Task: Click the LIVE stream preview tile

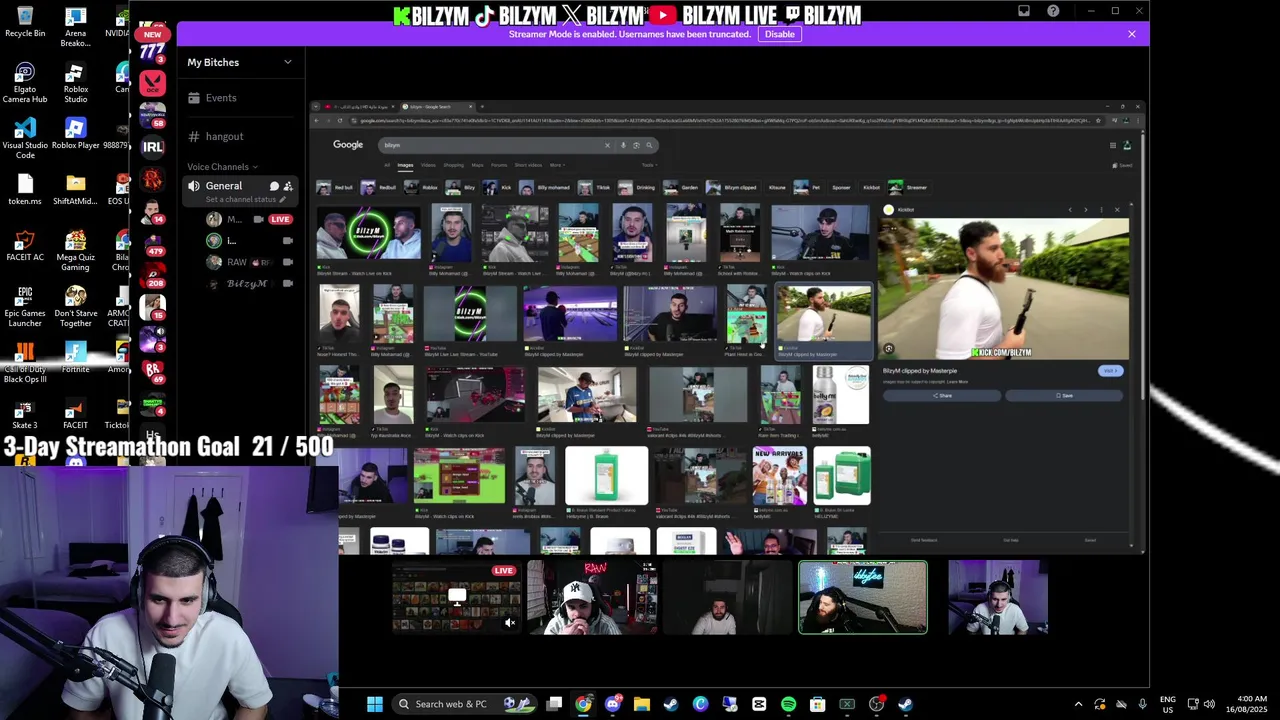Action: coord(457,597)
